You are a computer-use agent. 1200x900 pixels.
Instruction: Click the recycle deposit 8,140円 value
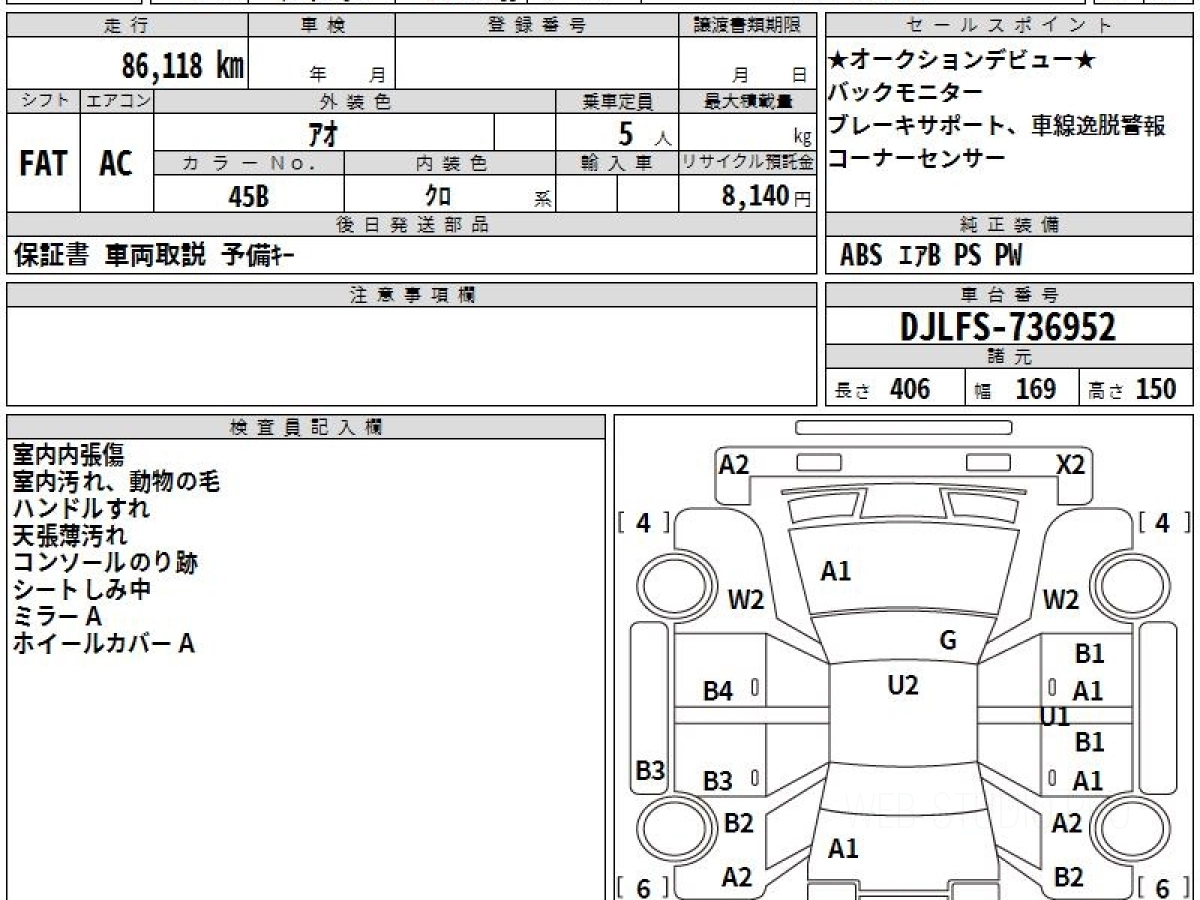[766, 196]
